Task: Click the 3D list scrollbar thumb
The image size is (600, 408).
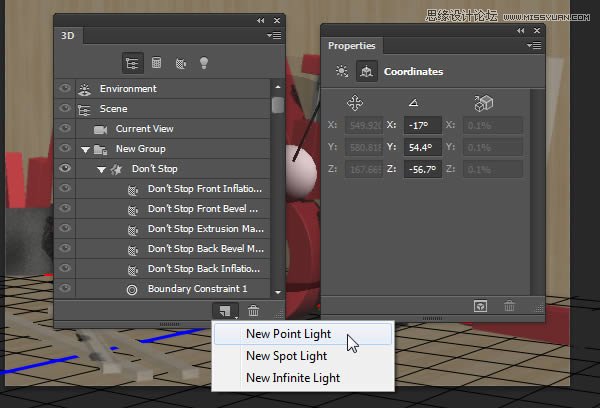Action: pyautogui.click(x=278, y=105)
